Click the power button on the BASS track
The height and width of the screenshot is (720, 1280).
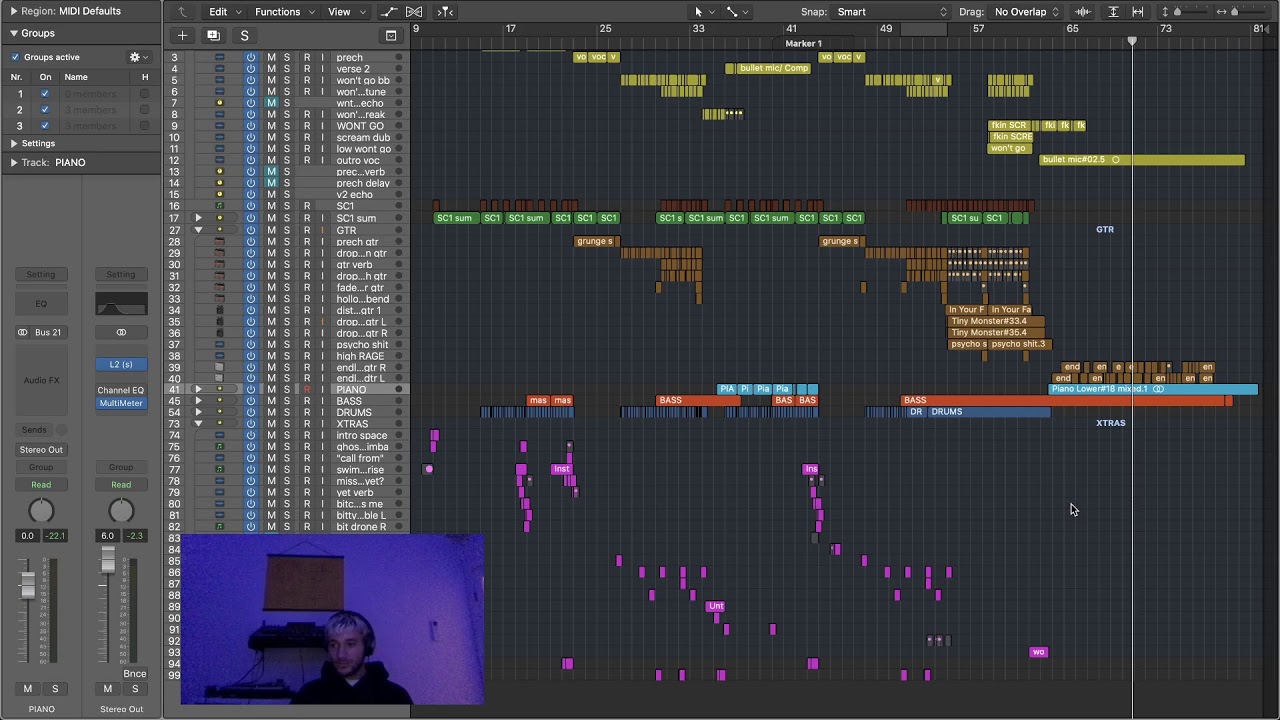click(251, 401)
